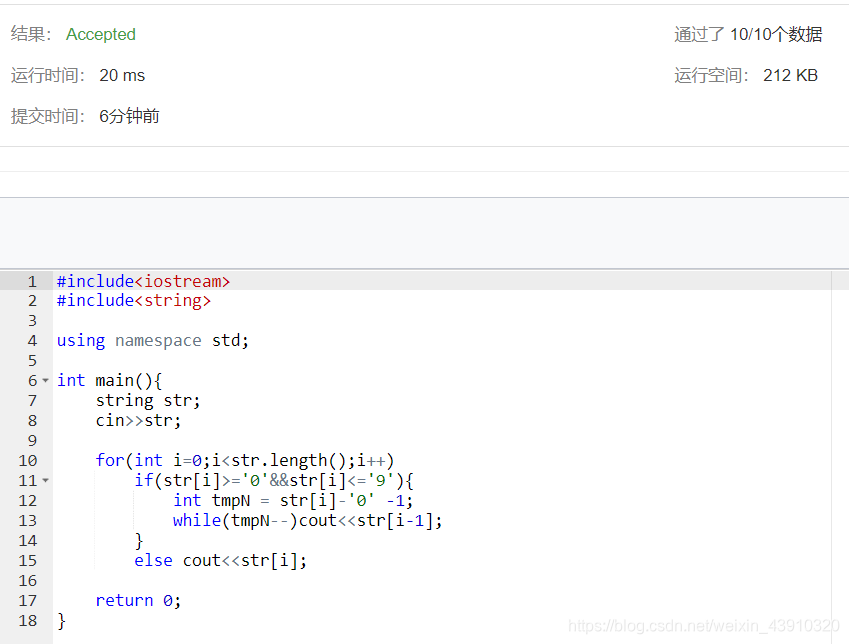Select the 20 ms runtime value

[122, 75]
